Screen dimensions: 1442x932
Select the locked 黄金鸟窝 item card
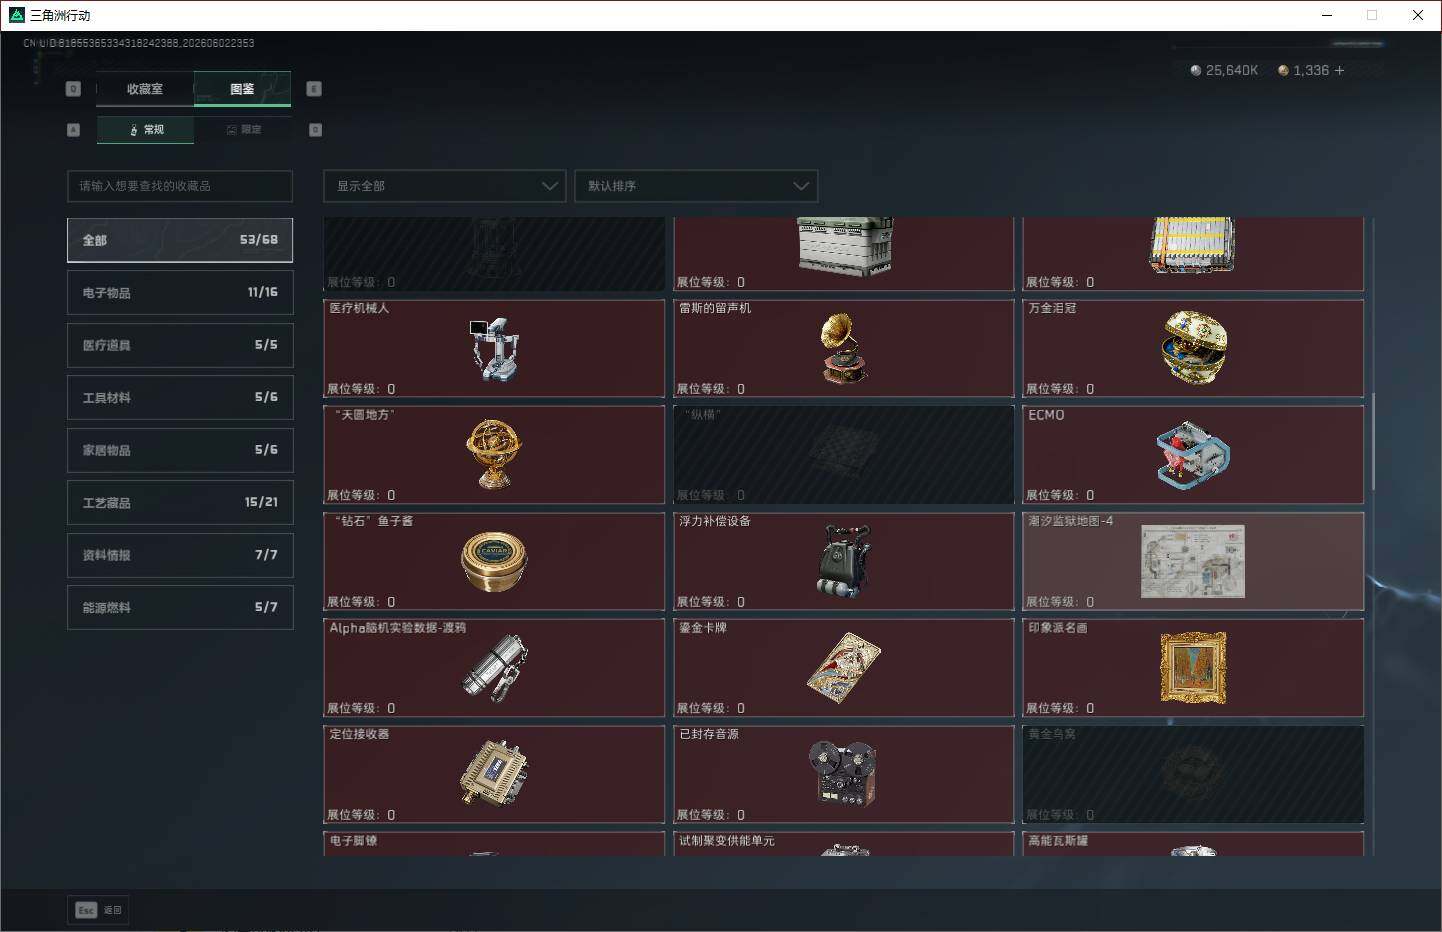click(1194, 774)
